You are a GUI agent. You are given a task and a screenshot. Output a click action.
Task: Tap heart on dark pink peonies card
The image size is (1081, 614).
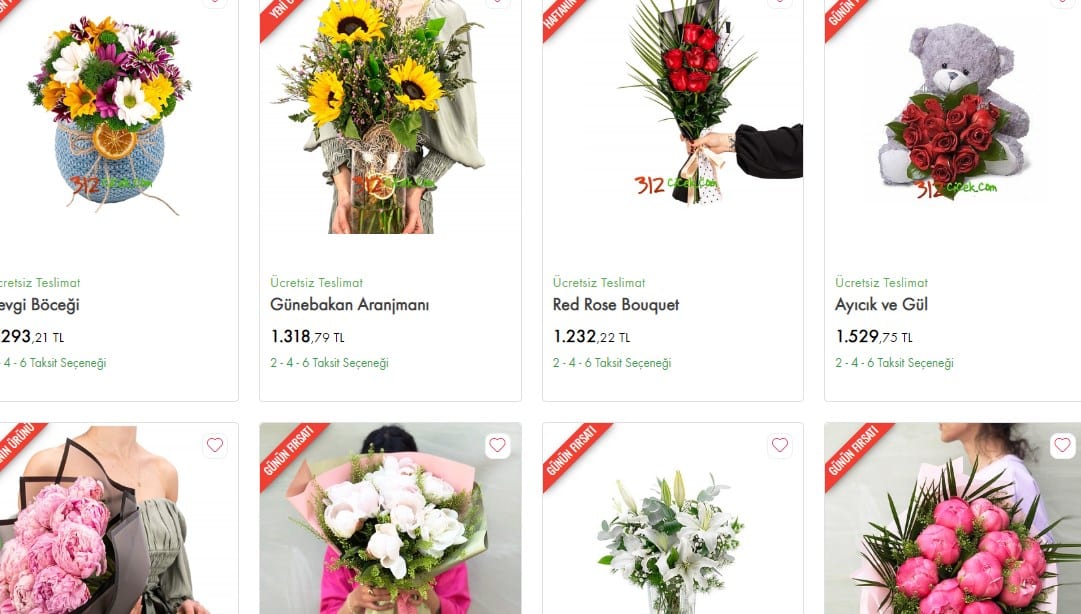click(1062, 445)
